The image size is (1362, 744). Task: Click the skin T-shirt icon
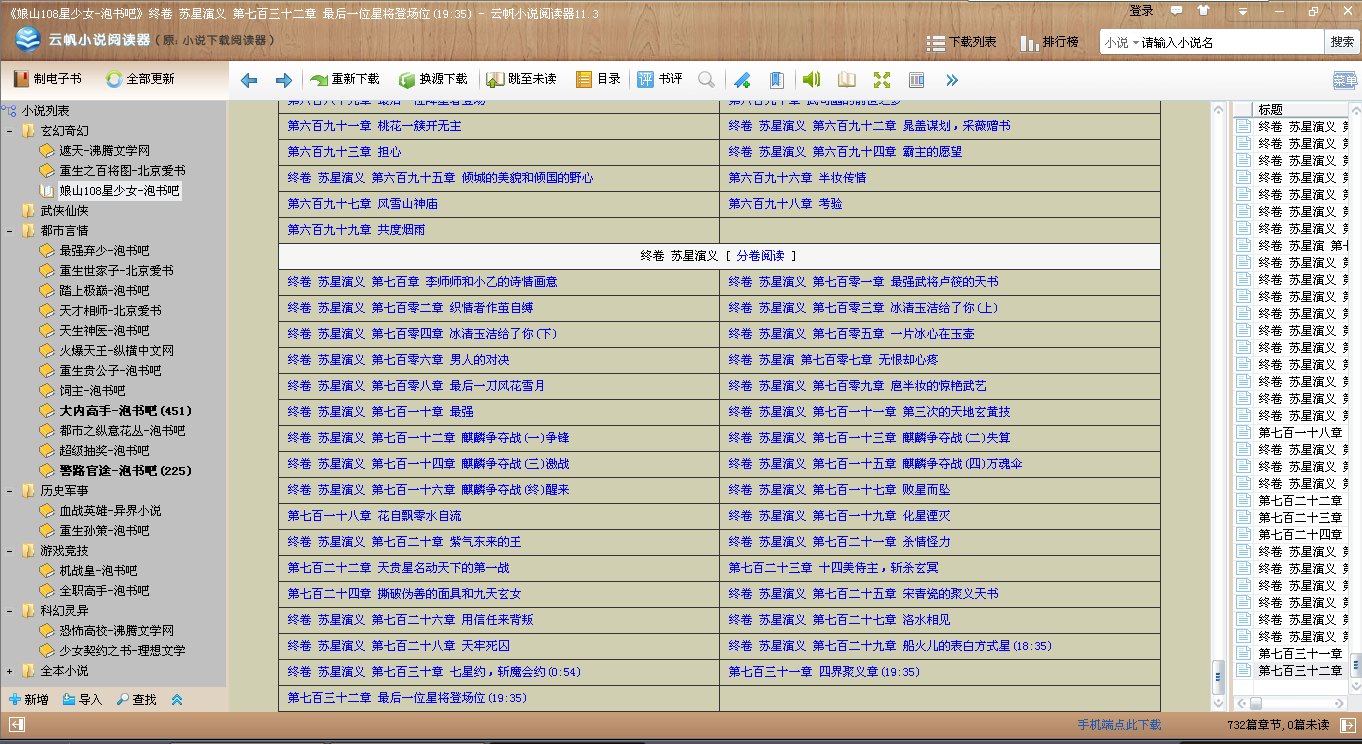click(1201, 10)
